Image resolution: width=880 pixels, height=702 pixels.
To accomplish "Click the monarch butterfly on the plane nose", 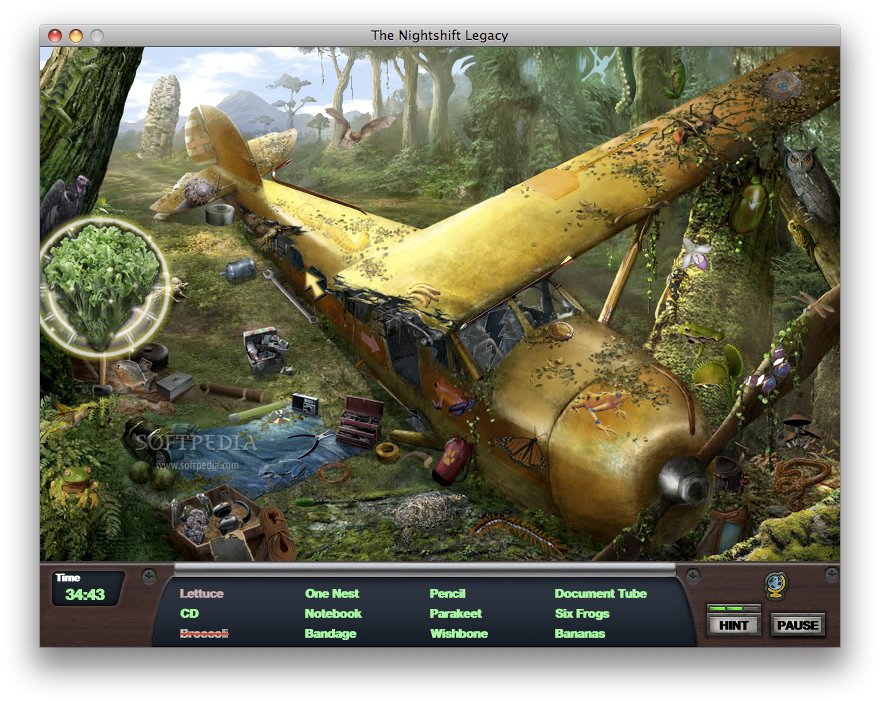I will [x=522, y=451].
